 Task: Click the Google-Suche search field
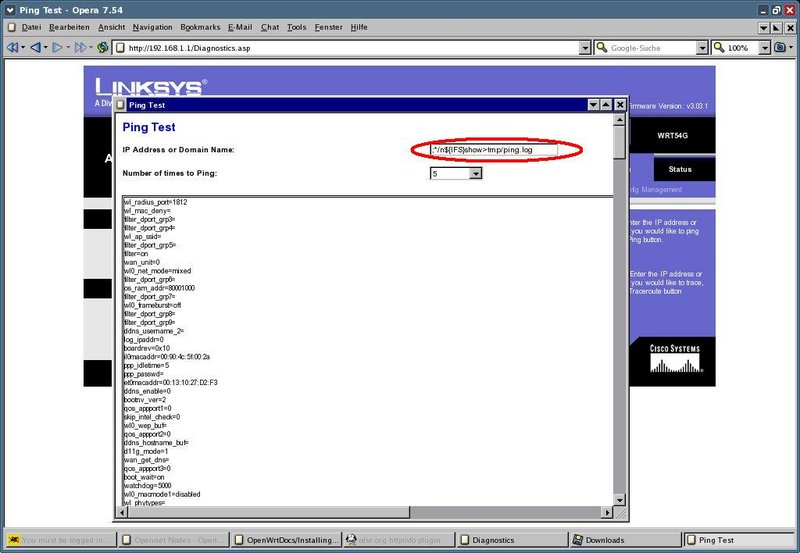(x=652, y=48)
